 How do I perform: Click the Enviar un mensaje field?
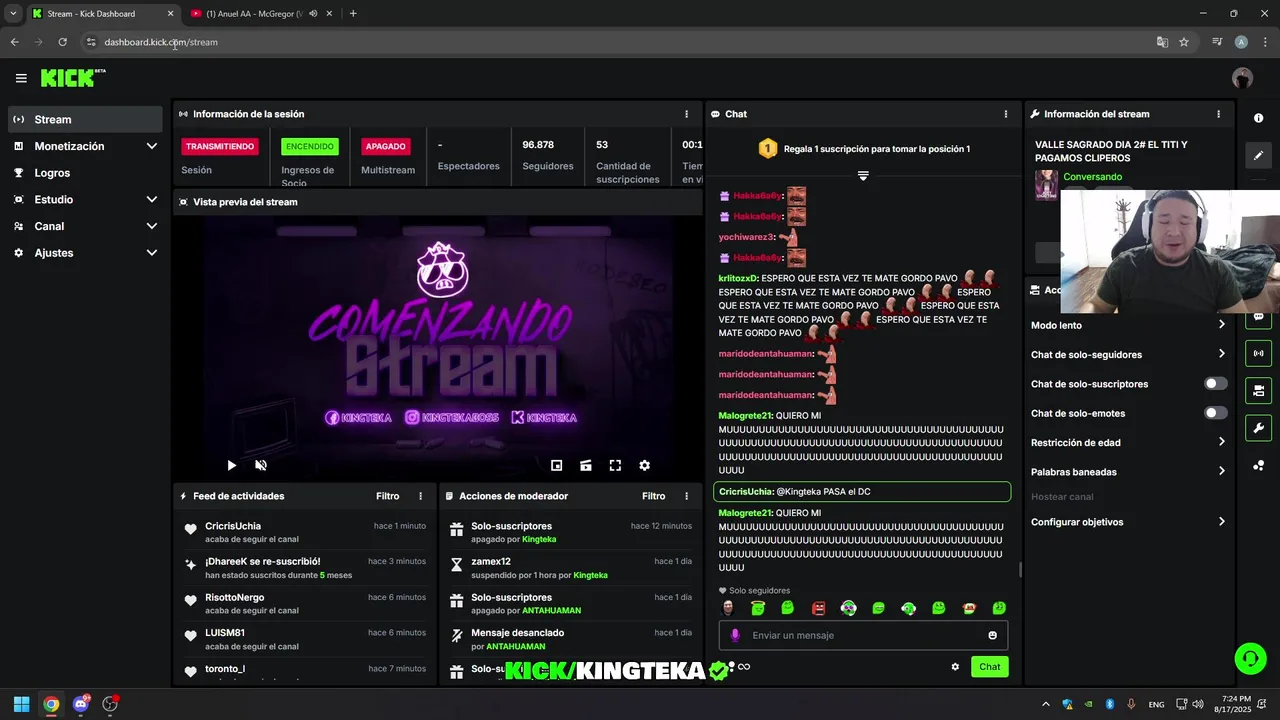[863, 635]
